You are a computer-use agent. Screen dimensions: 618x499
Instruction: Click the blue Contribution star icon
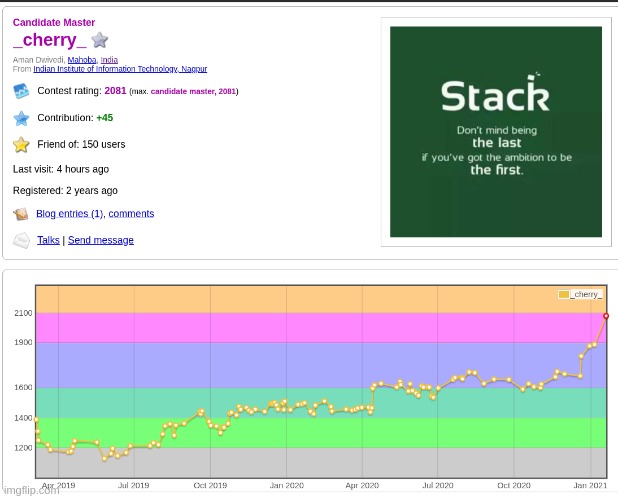tap(21, 118)
